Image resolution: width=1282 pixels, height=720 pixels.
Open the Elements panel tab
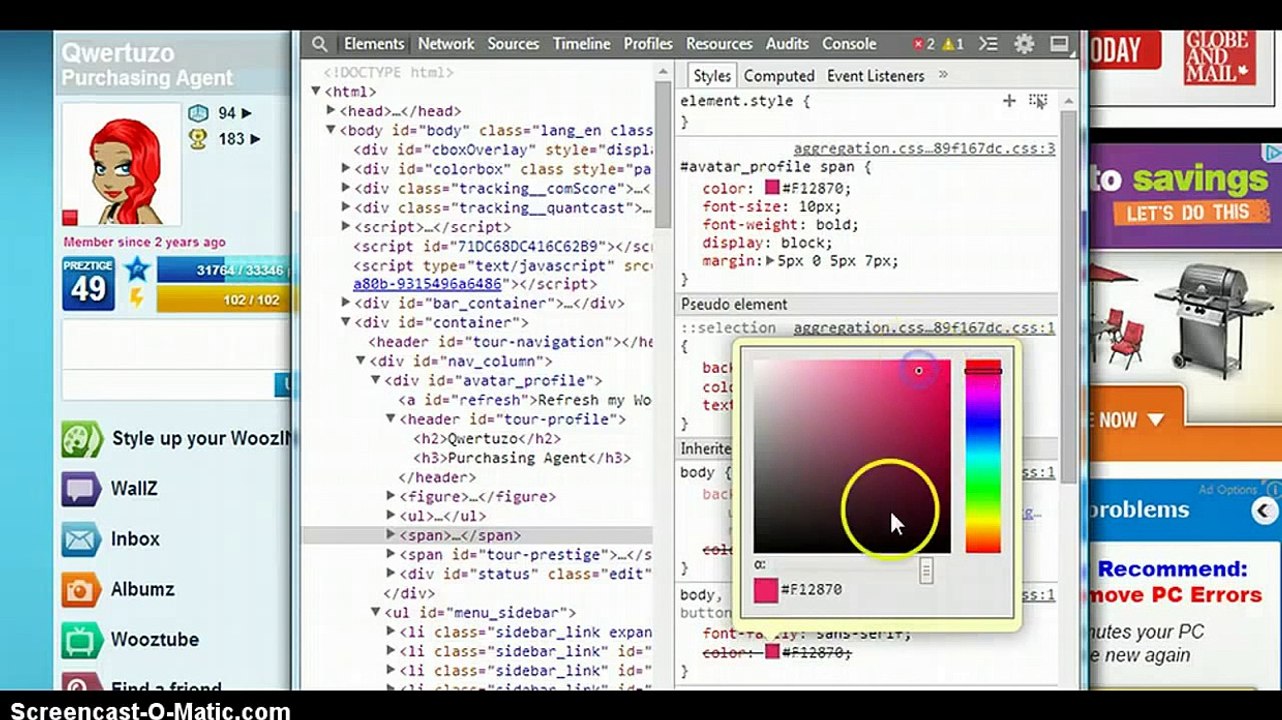pos(374,44)
